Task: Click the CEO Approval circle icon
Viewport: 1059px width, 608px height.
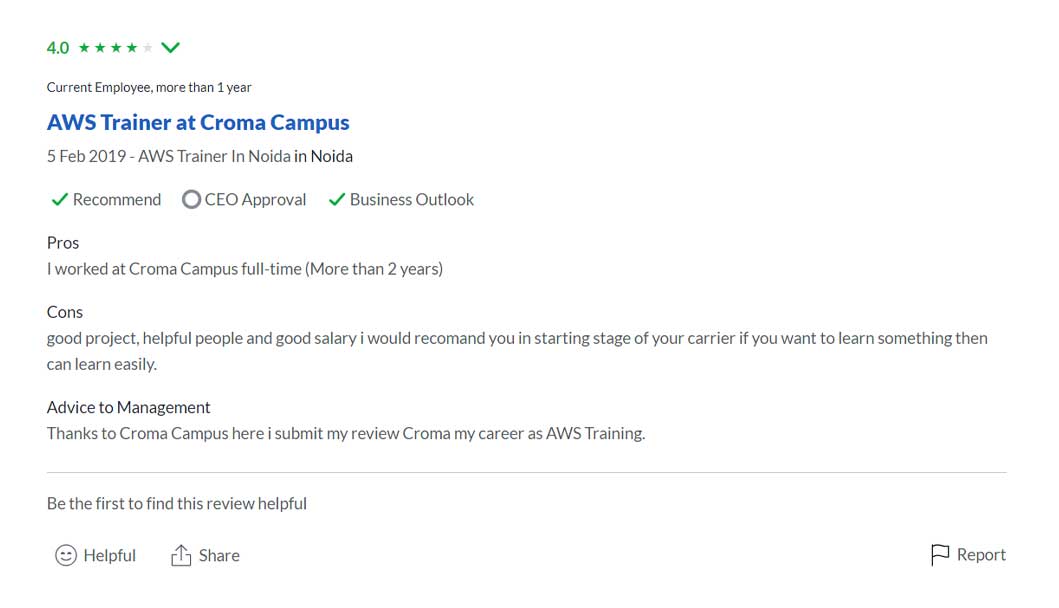Action: (x=191, y=200)
